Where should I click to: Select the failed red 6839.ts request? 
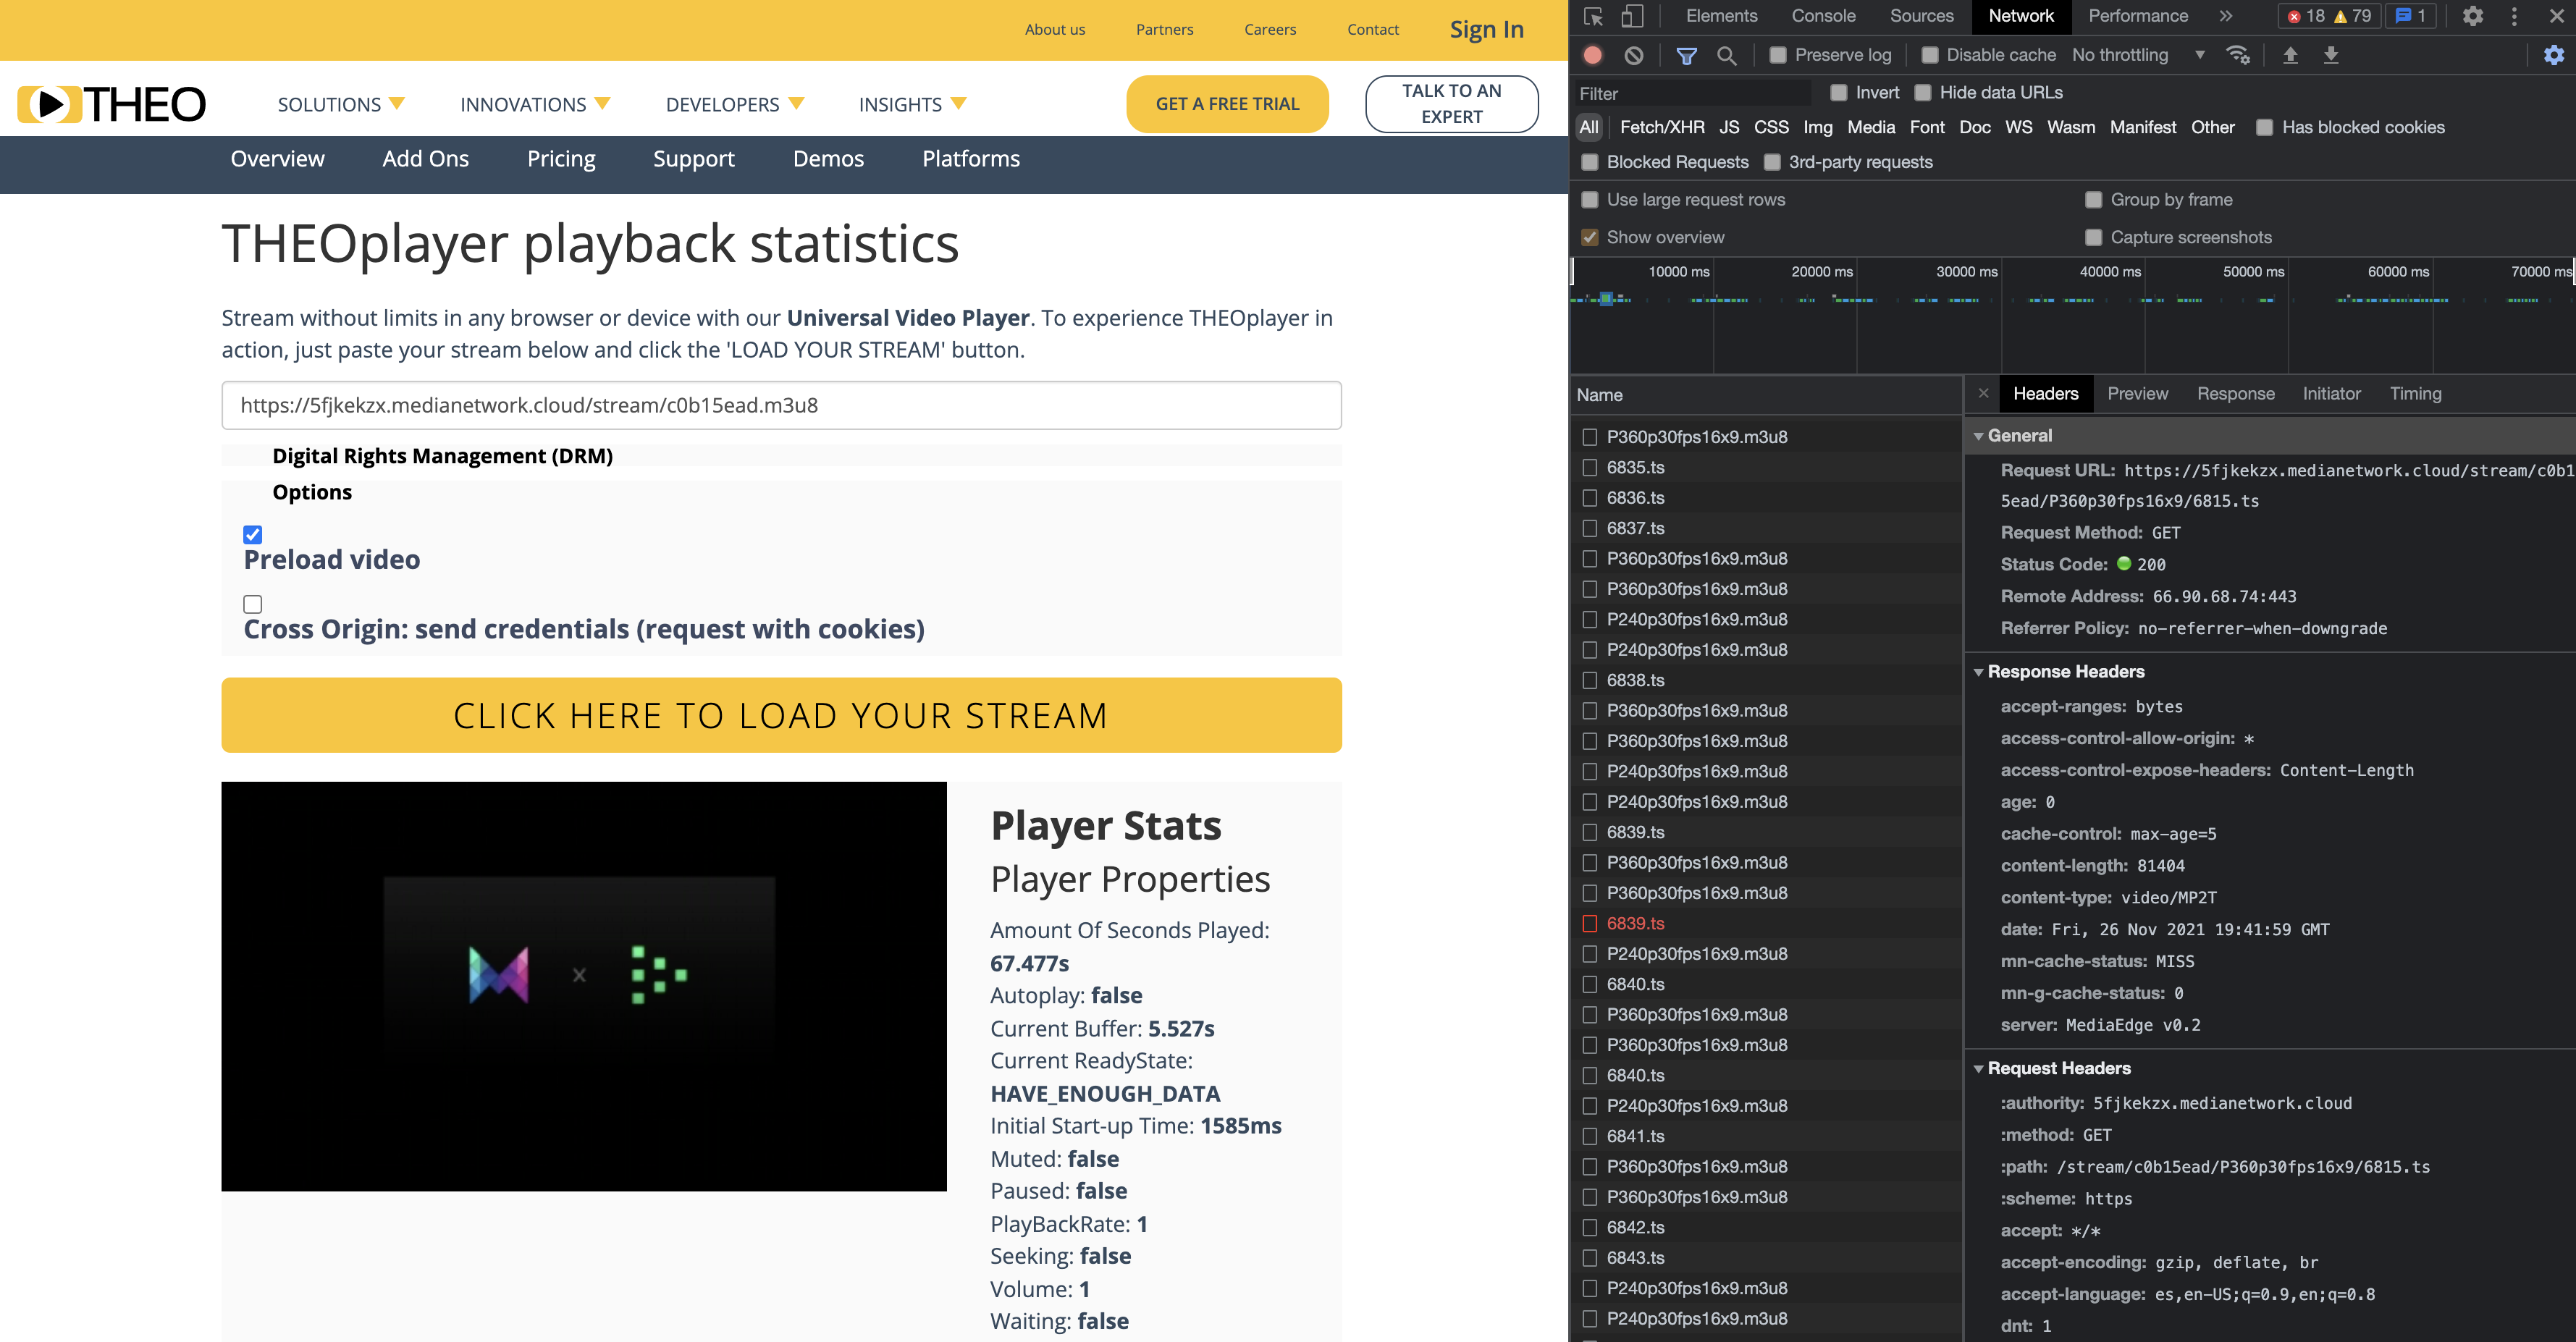coord(1766,923)
